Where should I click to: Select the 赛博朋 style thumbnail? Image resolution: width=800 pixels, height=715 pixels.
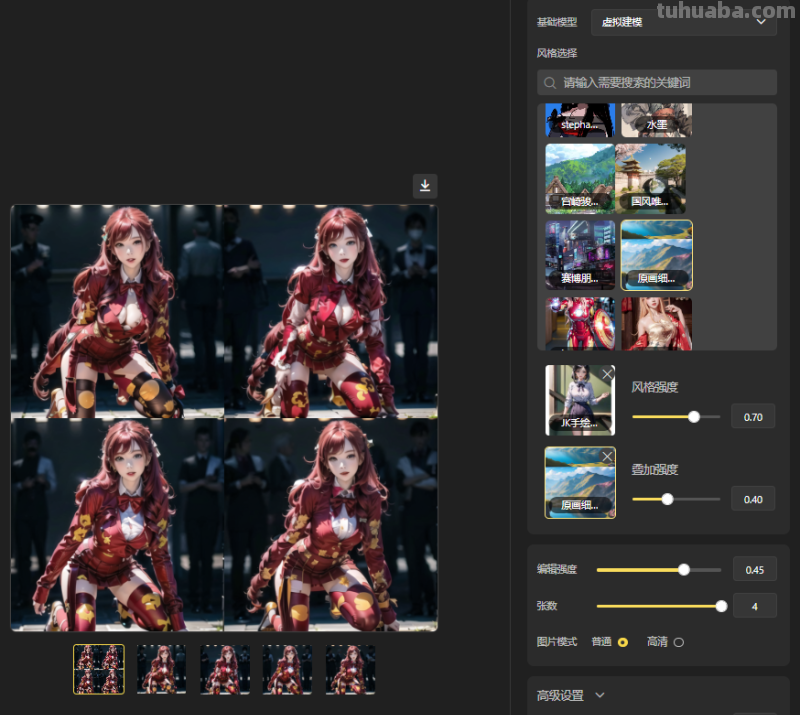[580, 255]
